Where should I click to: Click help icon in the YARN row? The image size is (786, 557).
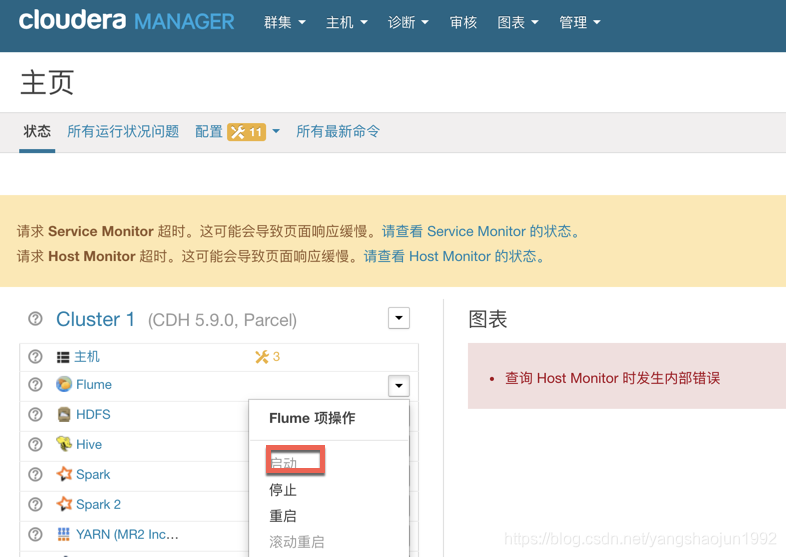pyautogui.click(x=35, y=534)
